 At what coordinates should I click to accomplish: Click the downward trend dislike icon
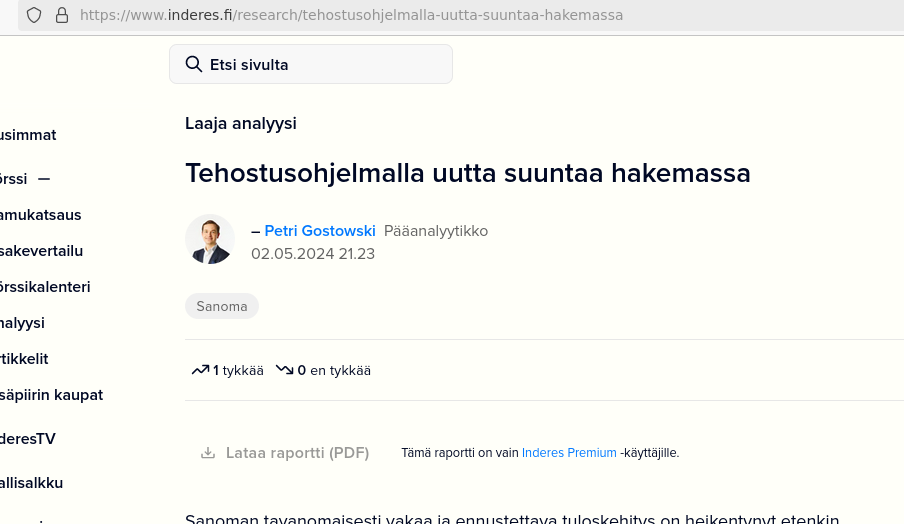coord(285,370)
